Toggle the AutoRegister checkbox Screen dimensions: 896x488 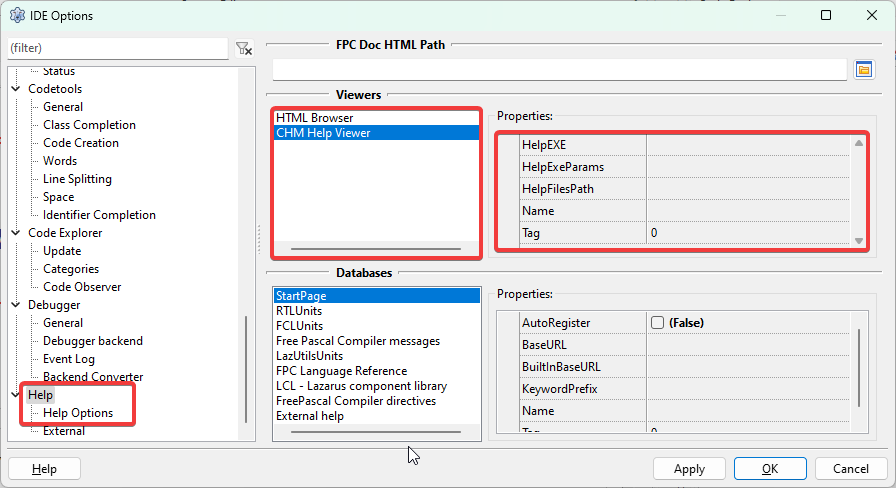(657, 323)
